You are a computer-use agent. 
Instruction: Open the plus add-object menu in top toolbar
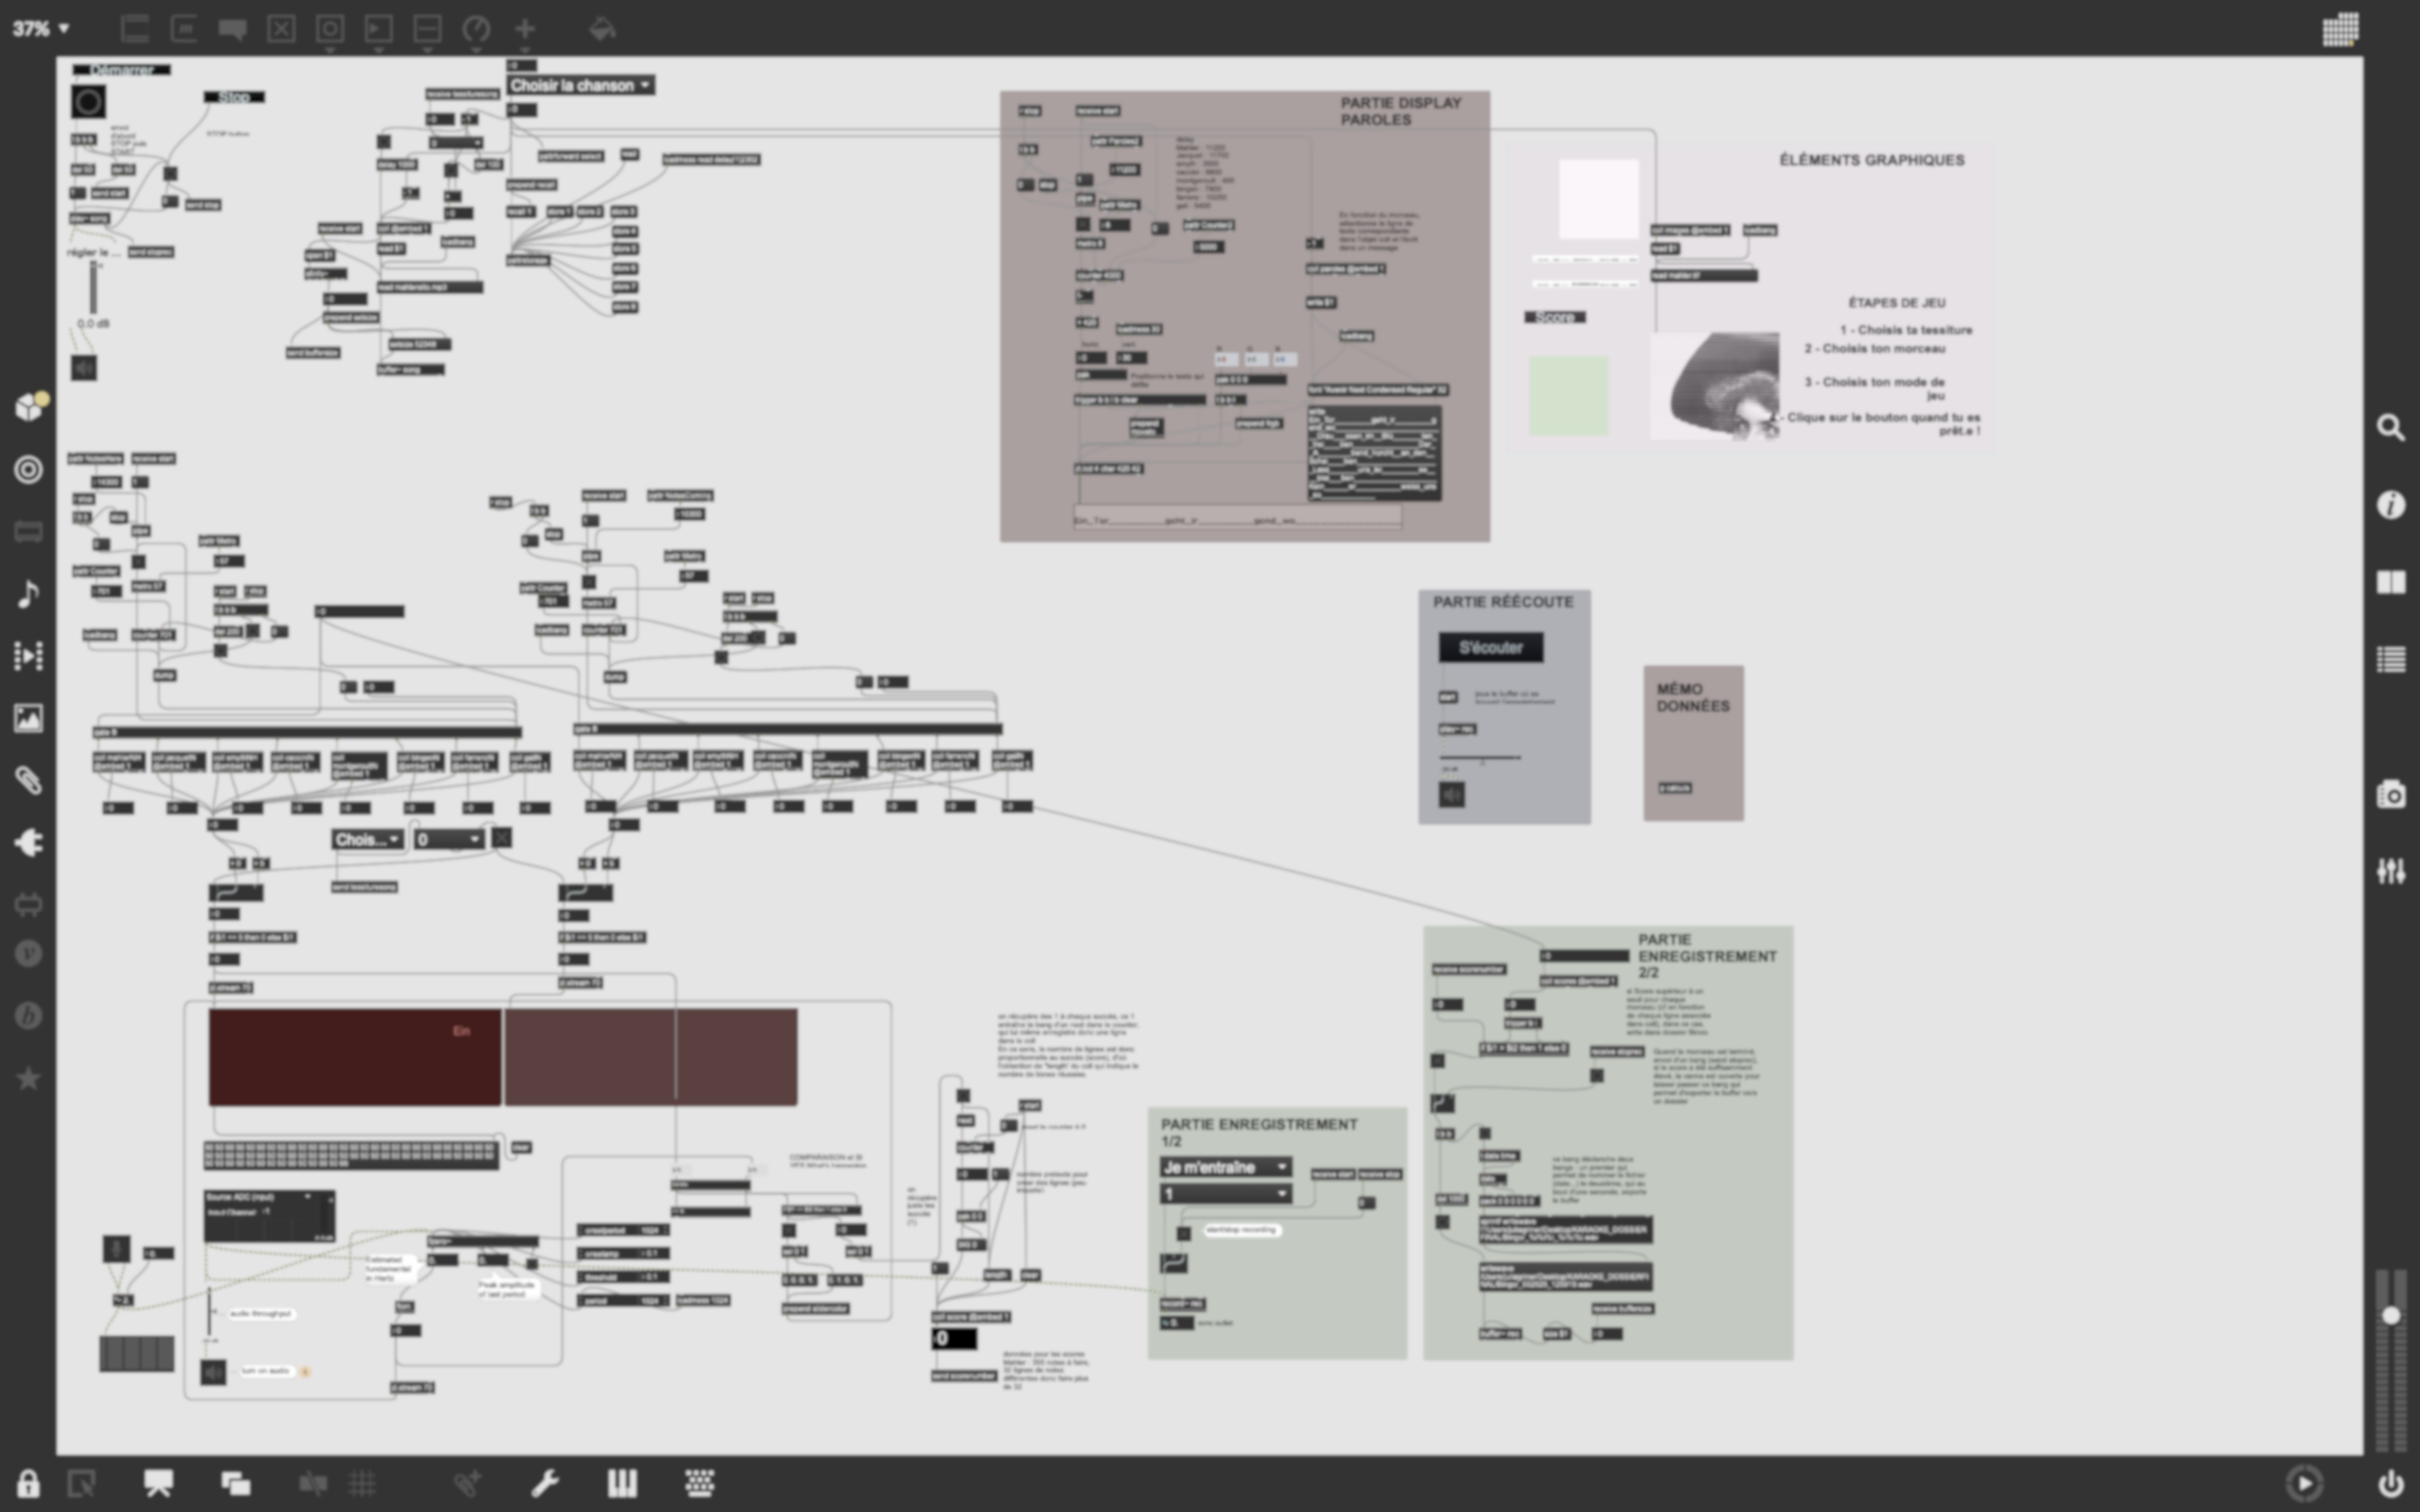[x=525, y=29]
